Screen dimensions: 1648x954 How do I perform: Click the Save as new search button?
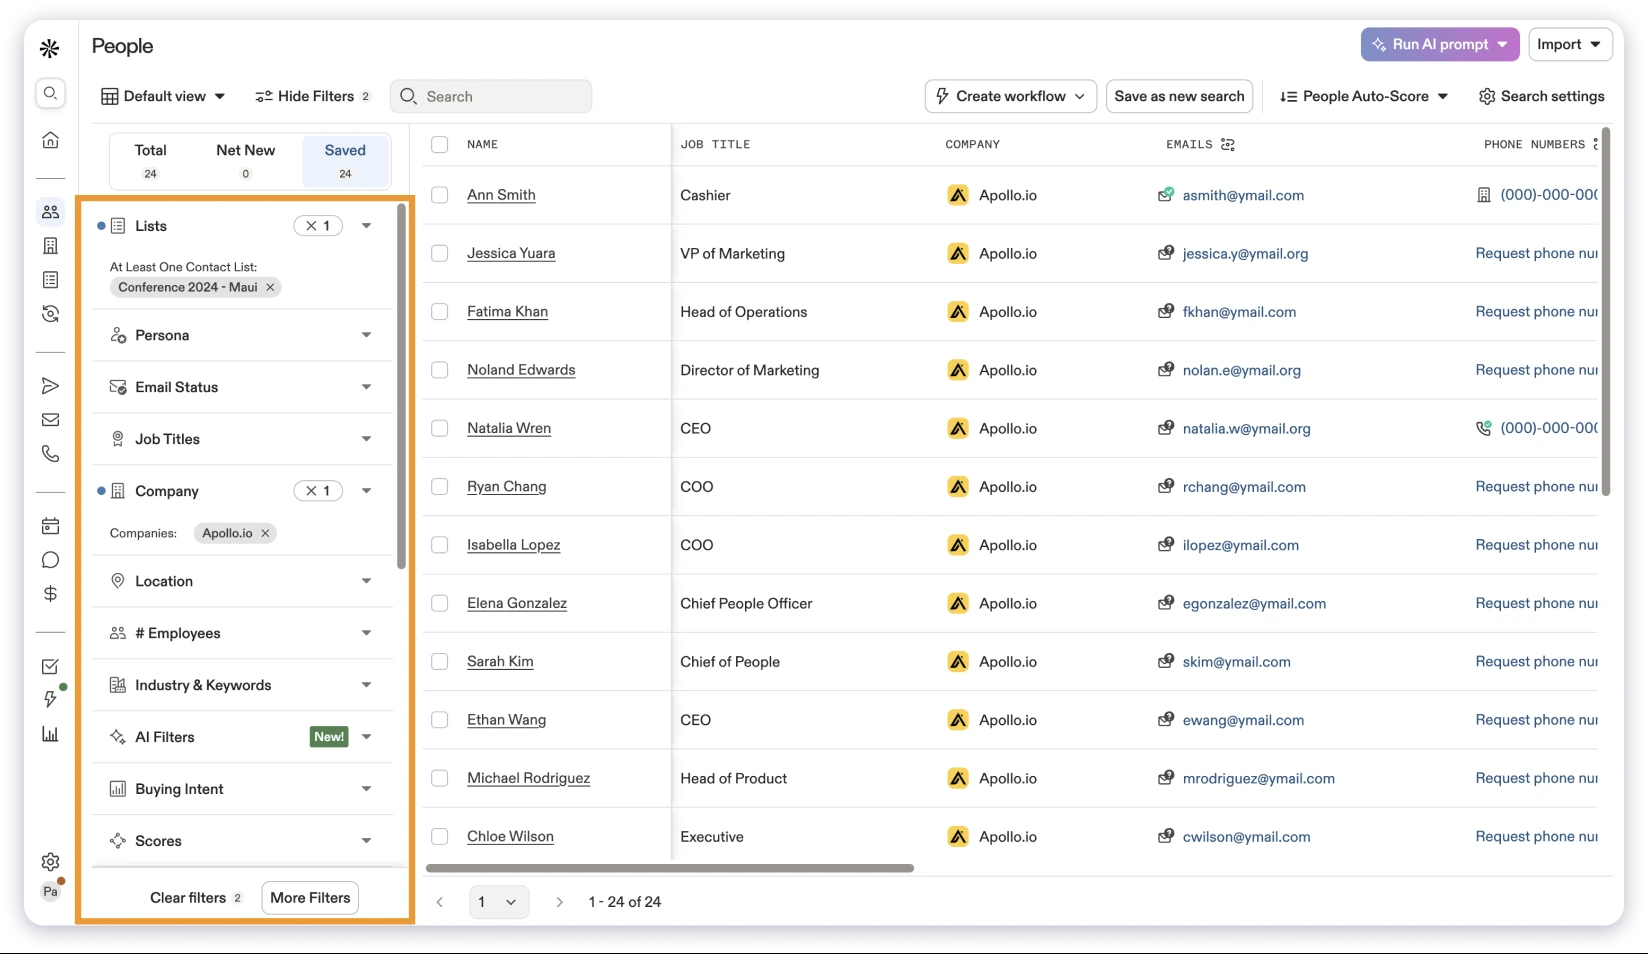tap(1178, 96)
